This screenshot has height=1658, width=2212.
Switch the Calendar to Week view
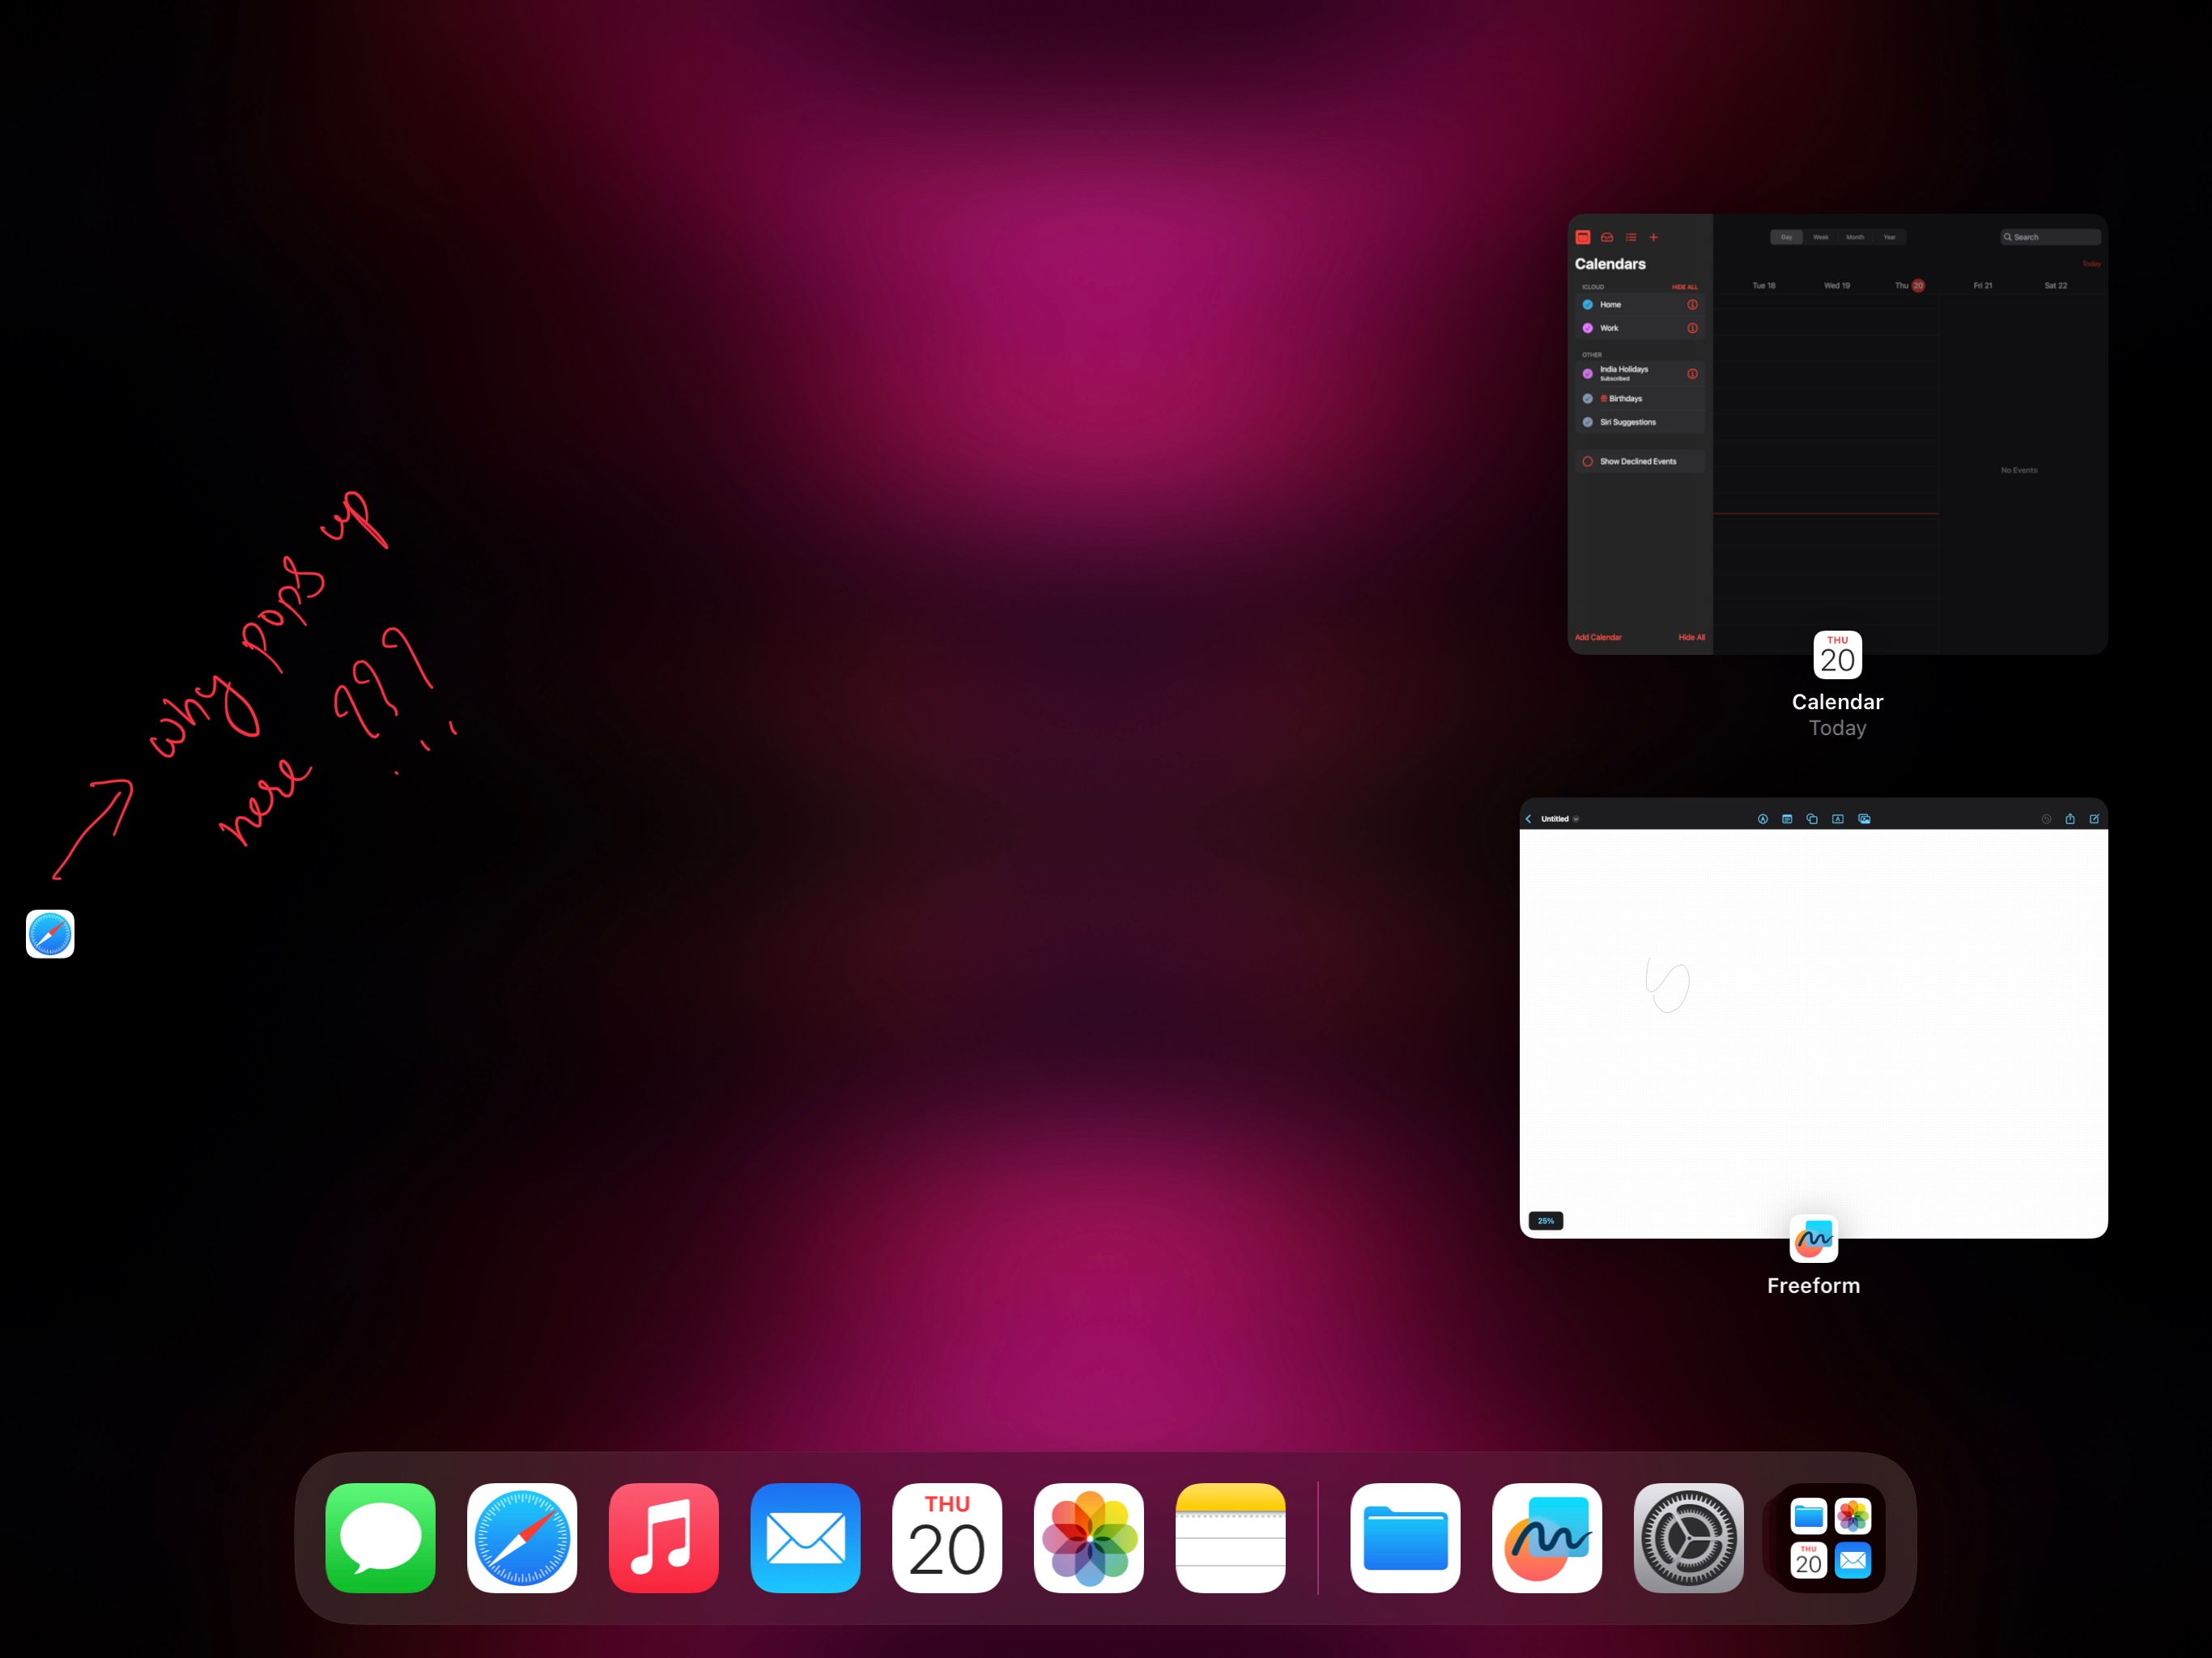(1821, 238)
